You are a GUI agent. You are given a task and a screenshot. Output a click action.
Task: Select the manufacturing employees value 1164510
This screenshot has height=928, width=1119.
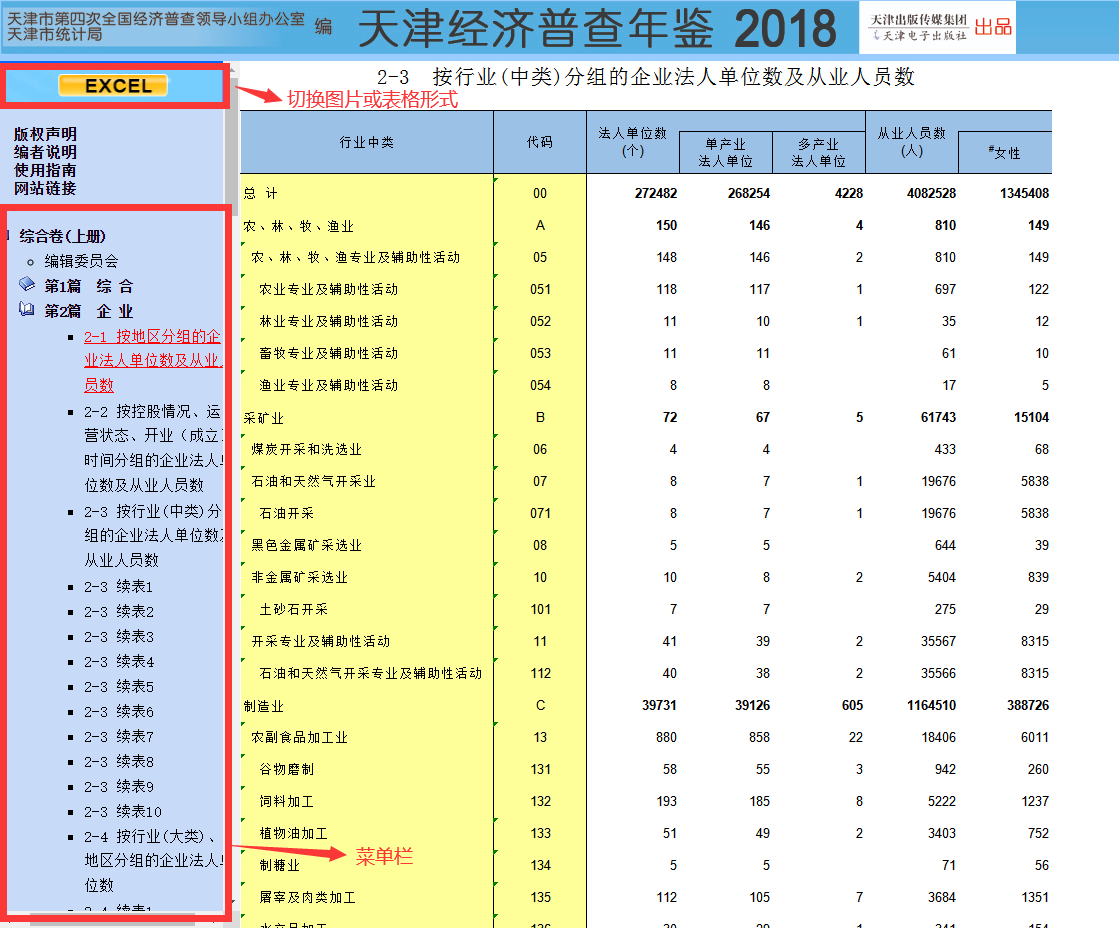[931, 705]
